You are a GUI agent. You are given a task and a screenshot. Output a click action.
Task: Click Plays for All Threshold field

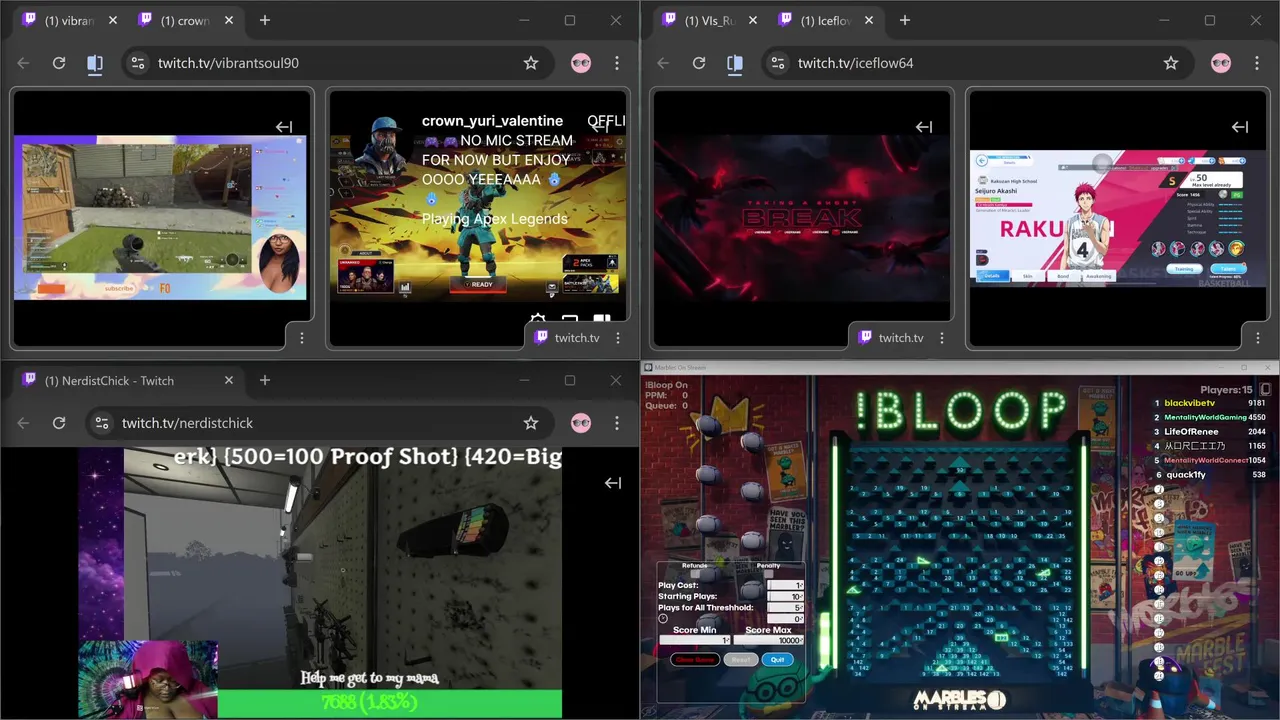click(785, 608)
